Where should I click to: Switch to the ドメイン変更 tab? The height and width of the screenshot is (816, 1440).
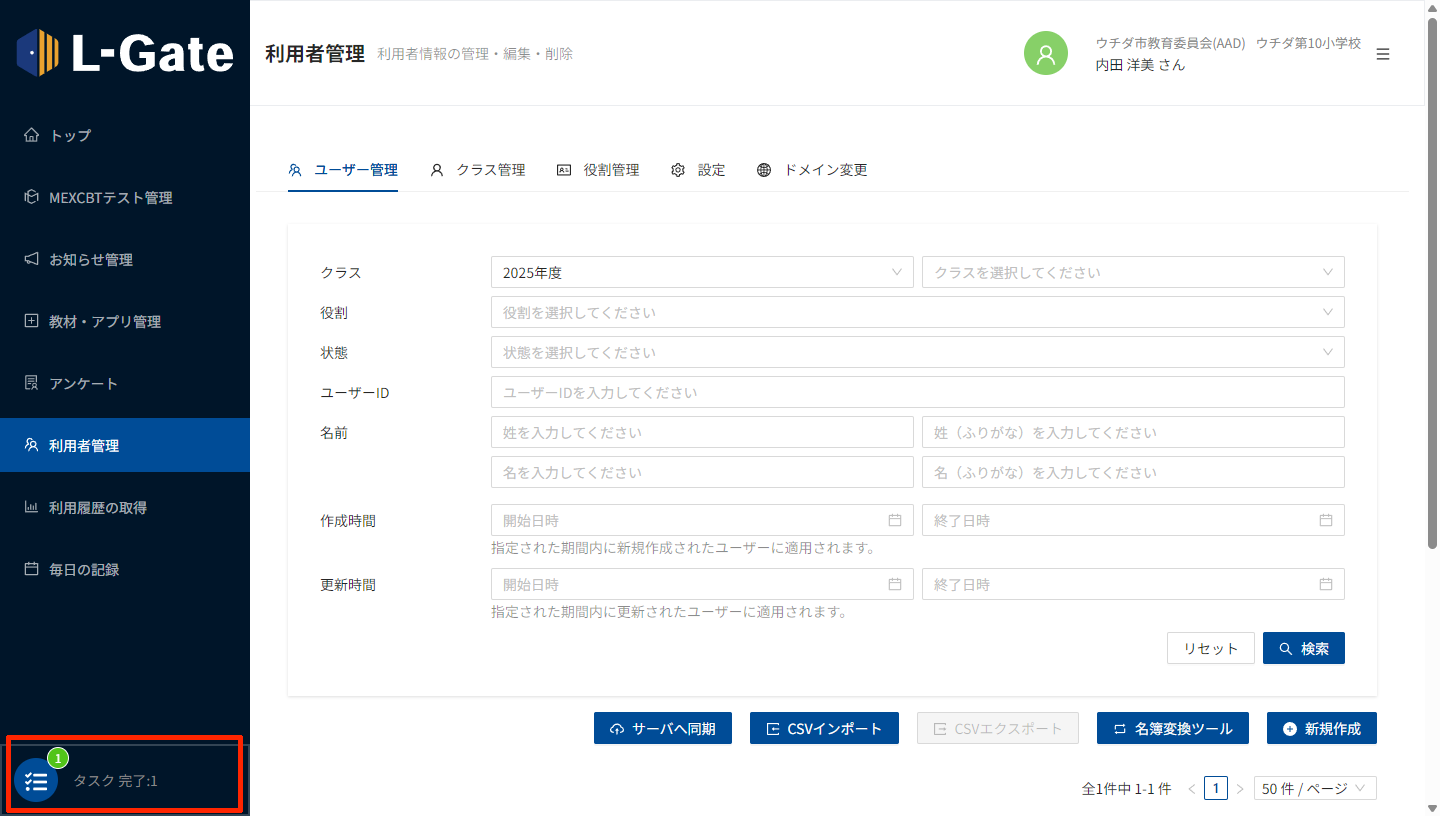point(812,170)
